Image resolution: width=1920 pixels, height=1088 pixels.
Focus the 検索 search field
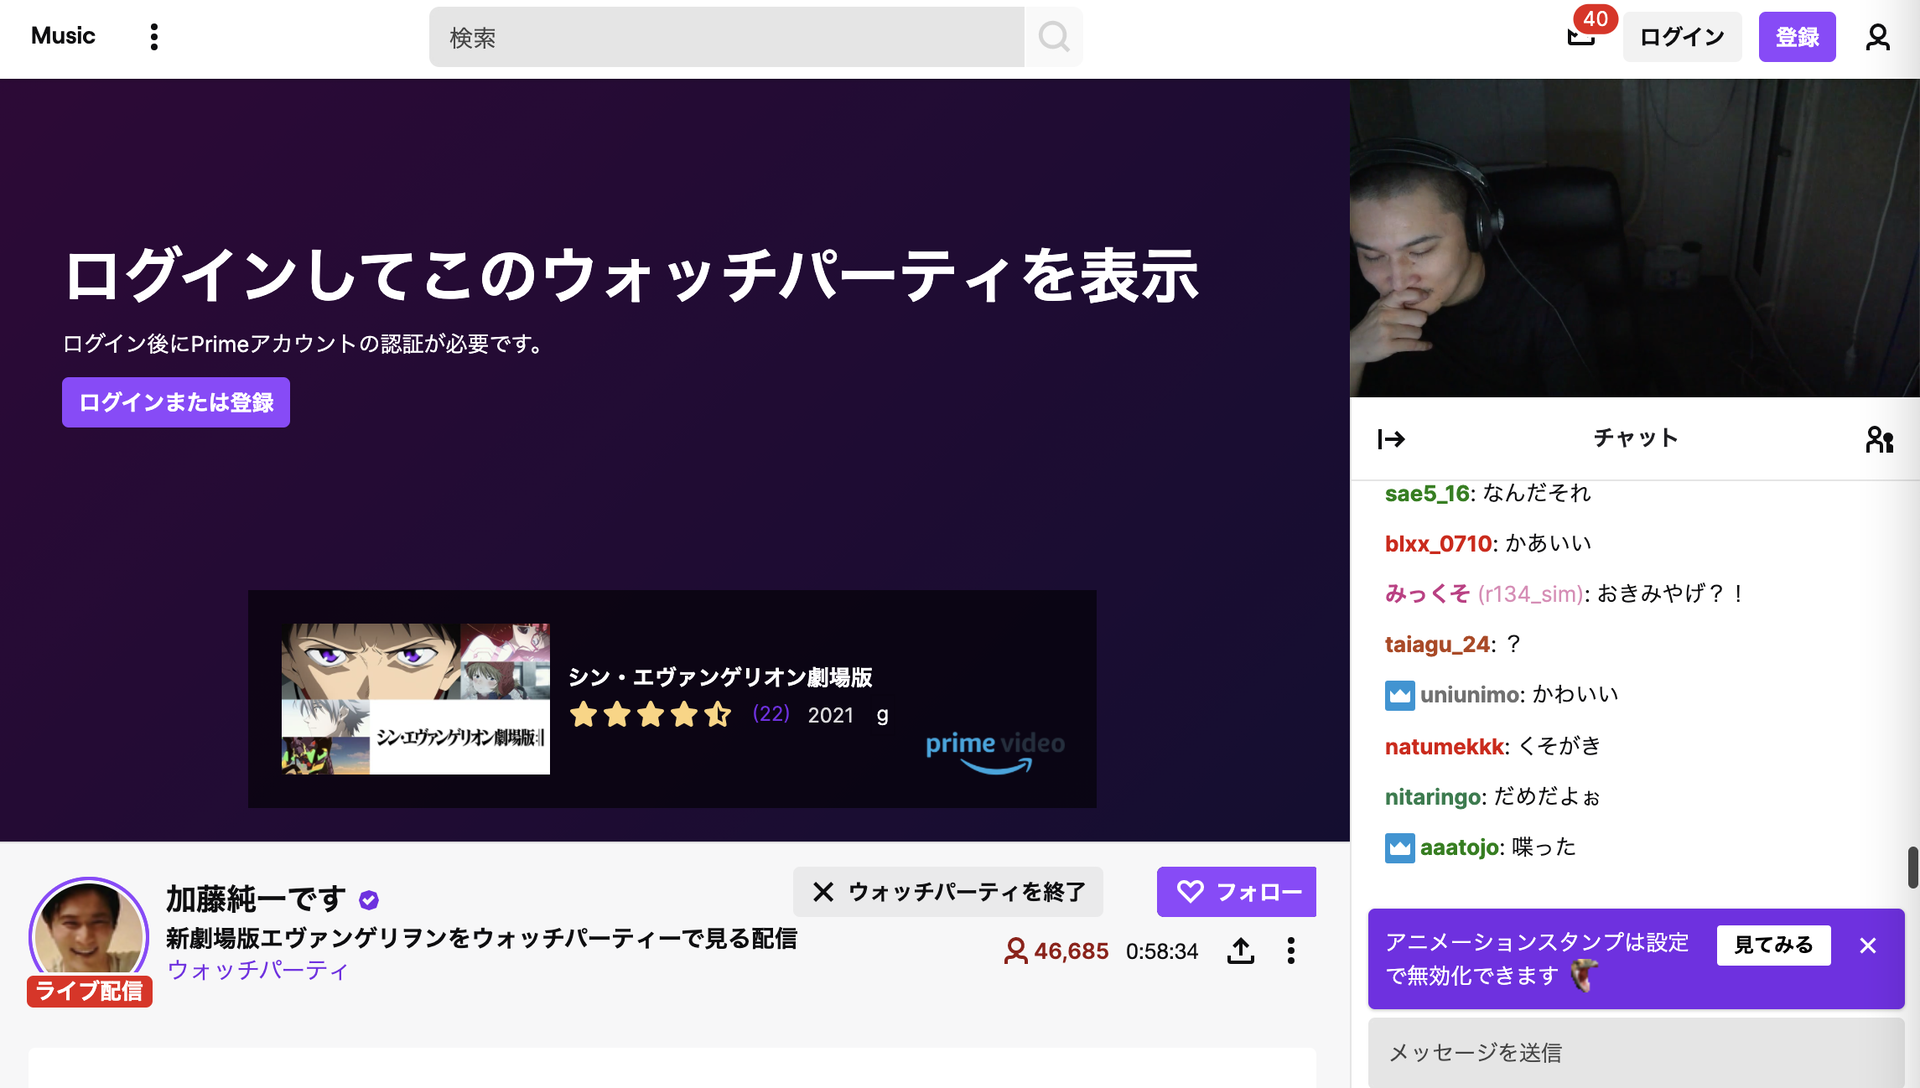click(727, 37)
